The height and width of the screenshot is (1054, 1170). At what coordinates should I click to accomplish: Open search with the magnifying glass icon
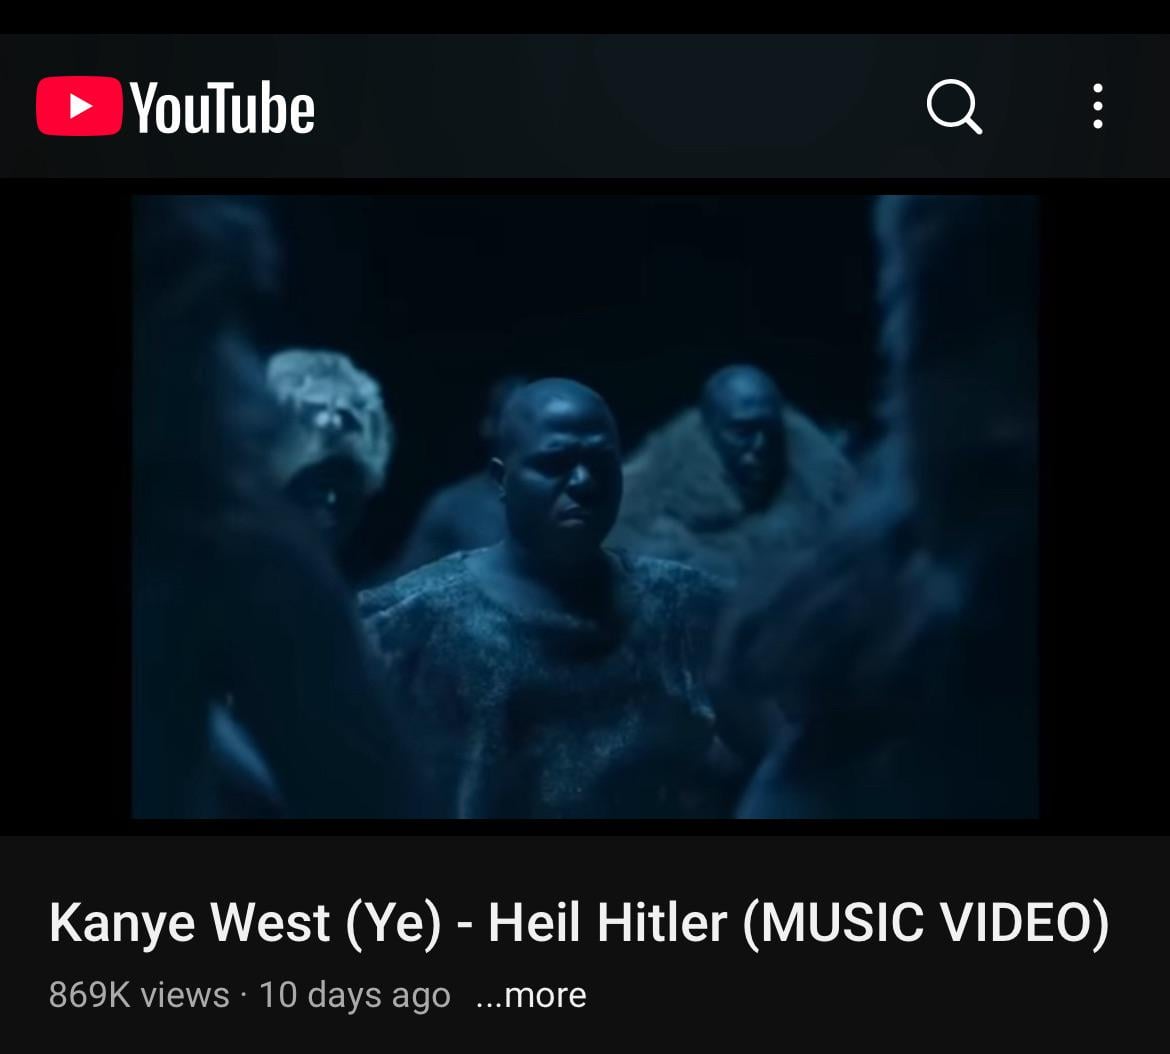954,107
